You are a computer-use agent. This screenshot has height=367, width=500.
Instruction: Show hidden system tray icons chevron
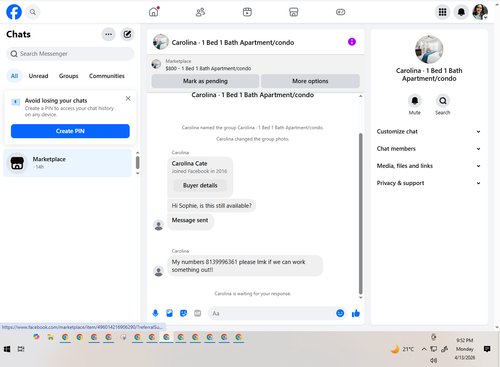click(x=424, y=349)
